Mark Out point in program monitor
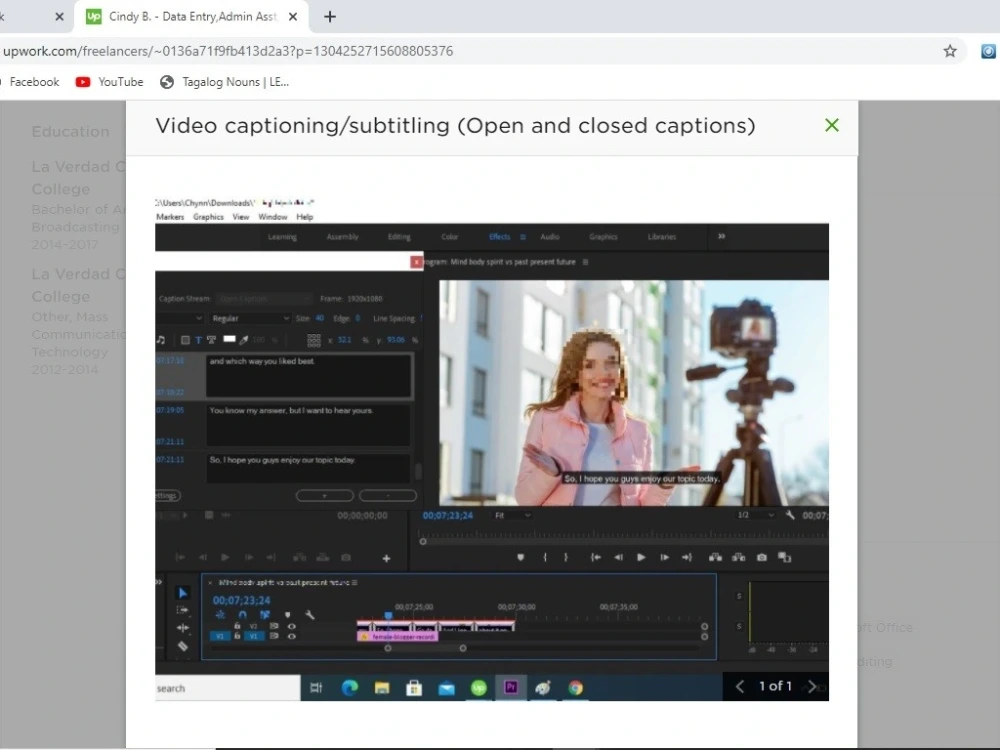Image resolution: width=1000 pixels, height=750 pixels. [x=566, y=557]
